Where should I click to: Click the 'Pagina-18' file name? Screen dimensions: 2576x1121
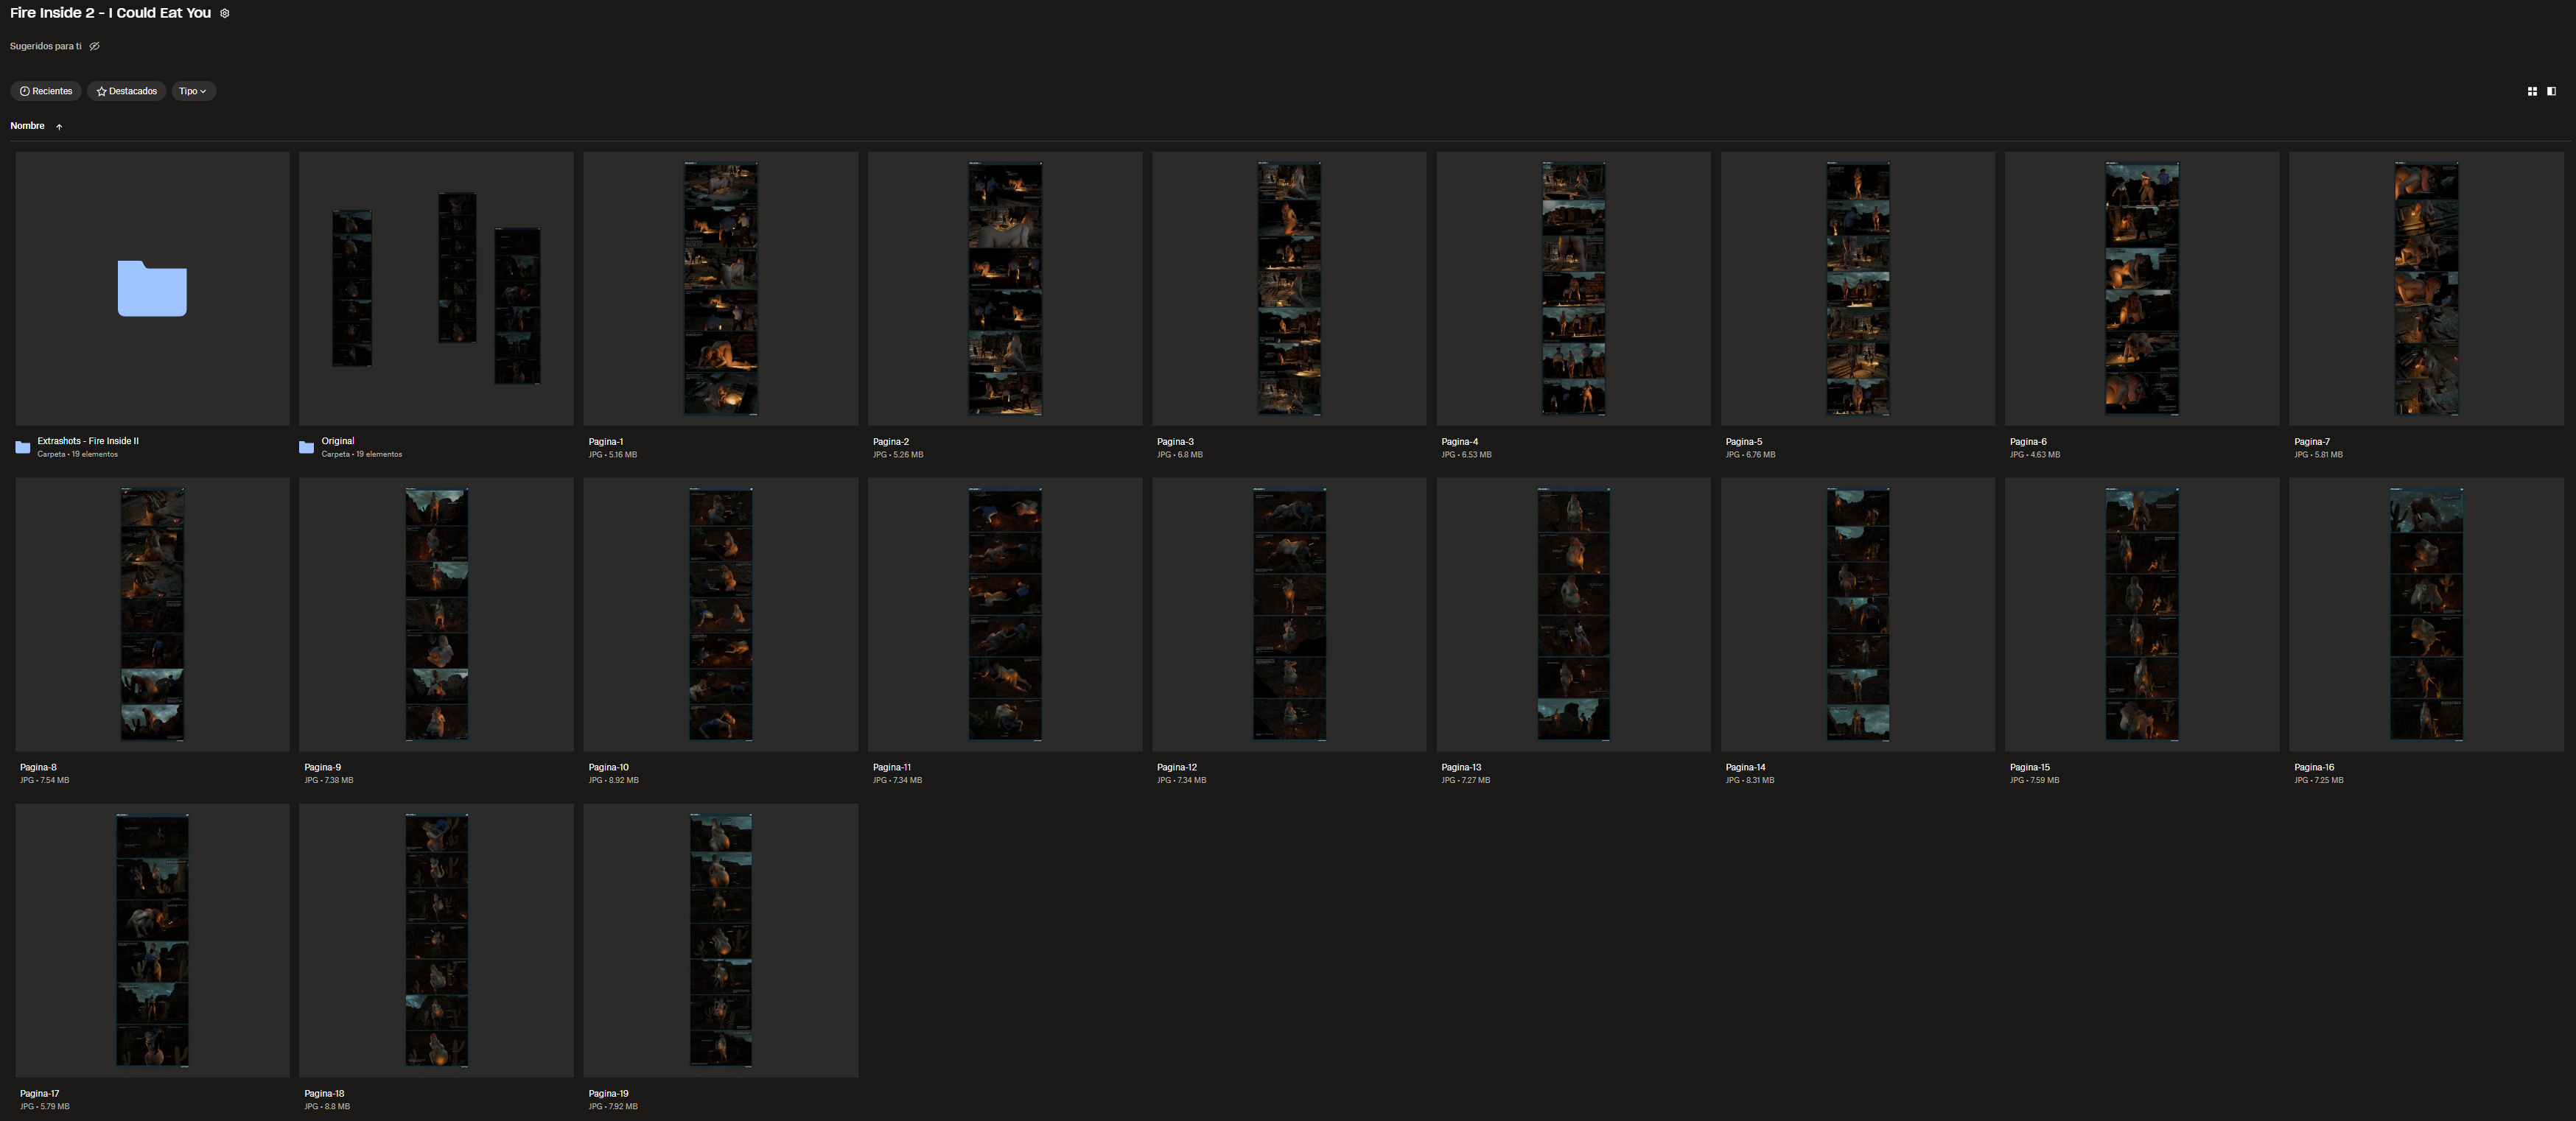pos(324,1094)
